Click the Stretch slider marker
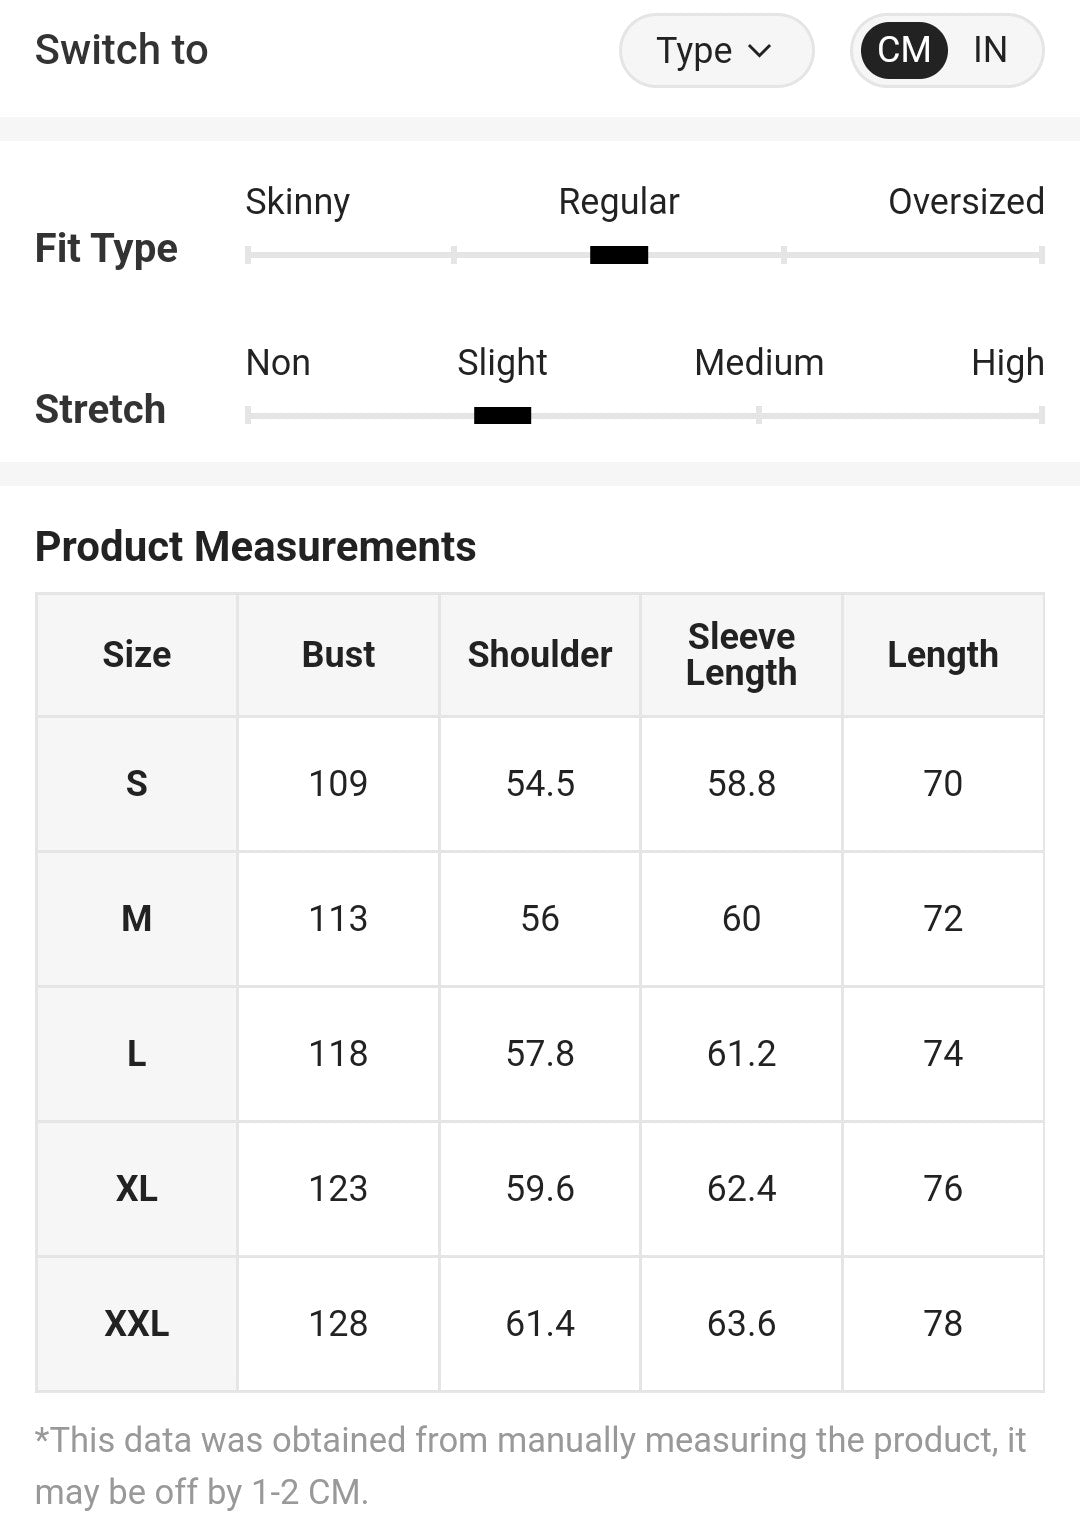The height and width of the screenshot is (1521, 1080). [502, 415]
